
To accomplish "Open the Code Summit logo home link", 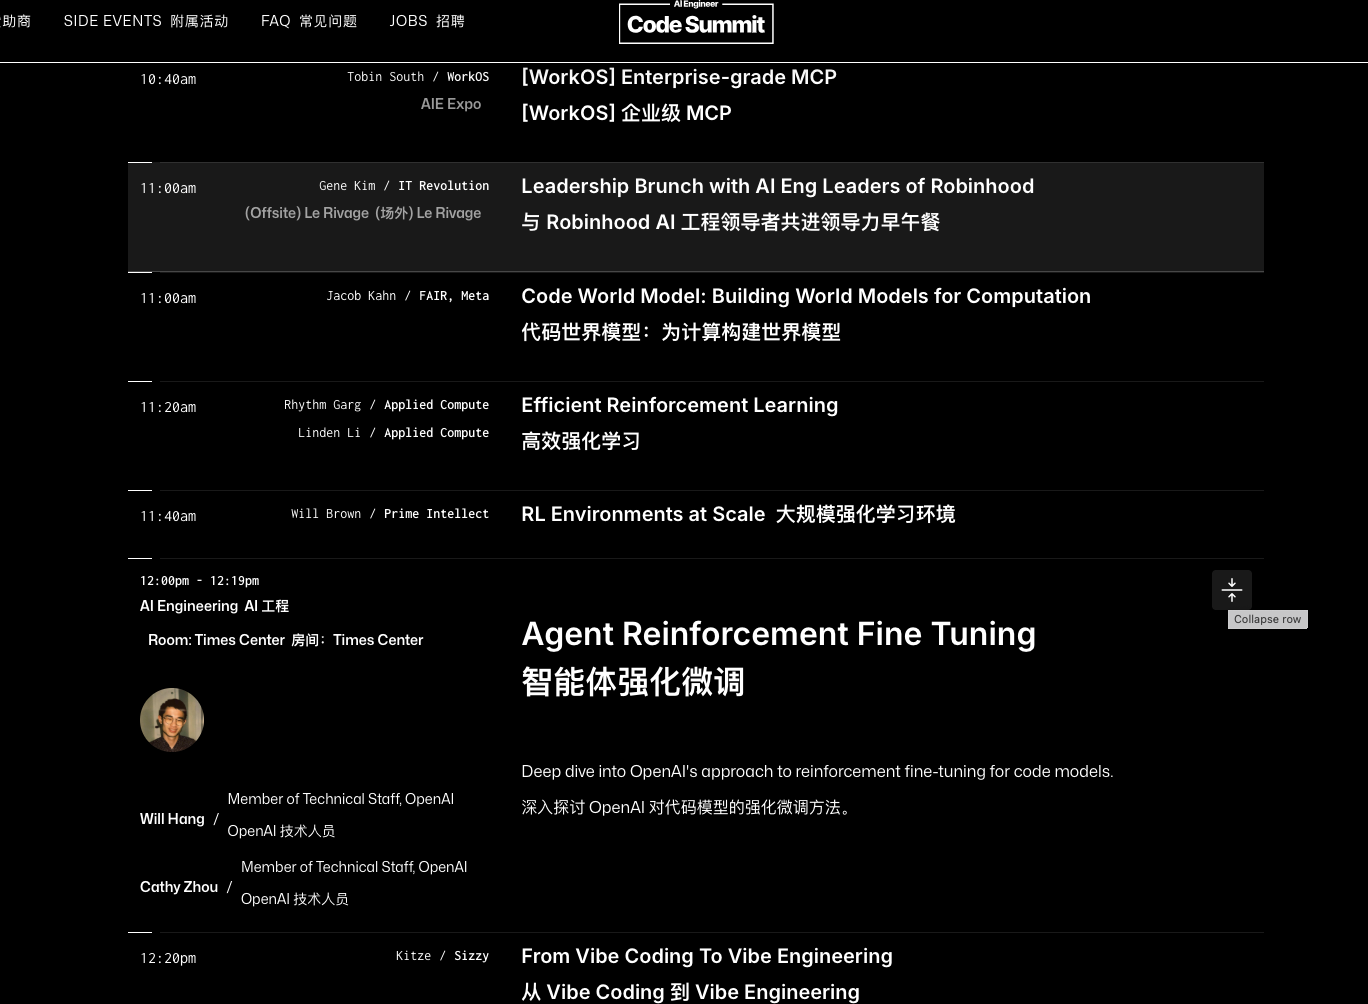I will coord(696,23).
